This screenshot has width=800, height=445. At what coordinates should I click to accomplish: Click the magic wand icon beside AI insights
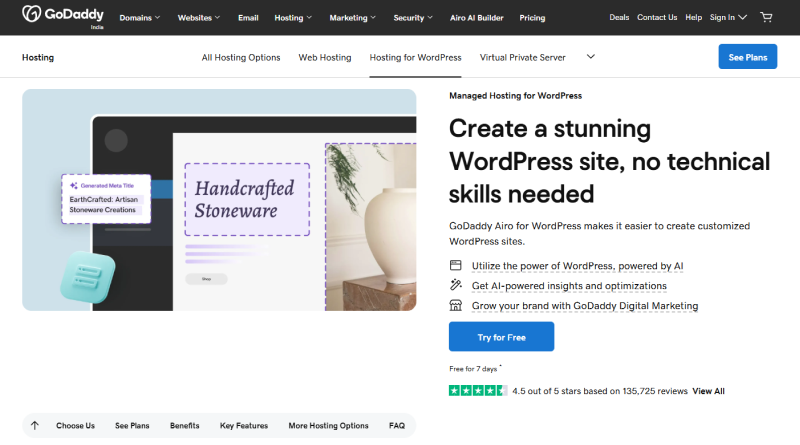[456, 285]
